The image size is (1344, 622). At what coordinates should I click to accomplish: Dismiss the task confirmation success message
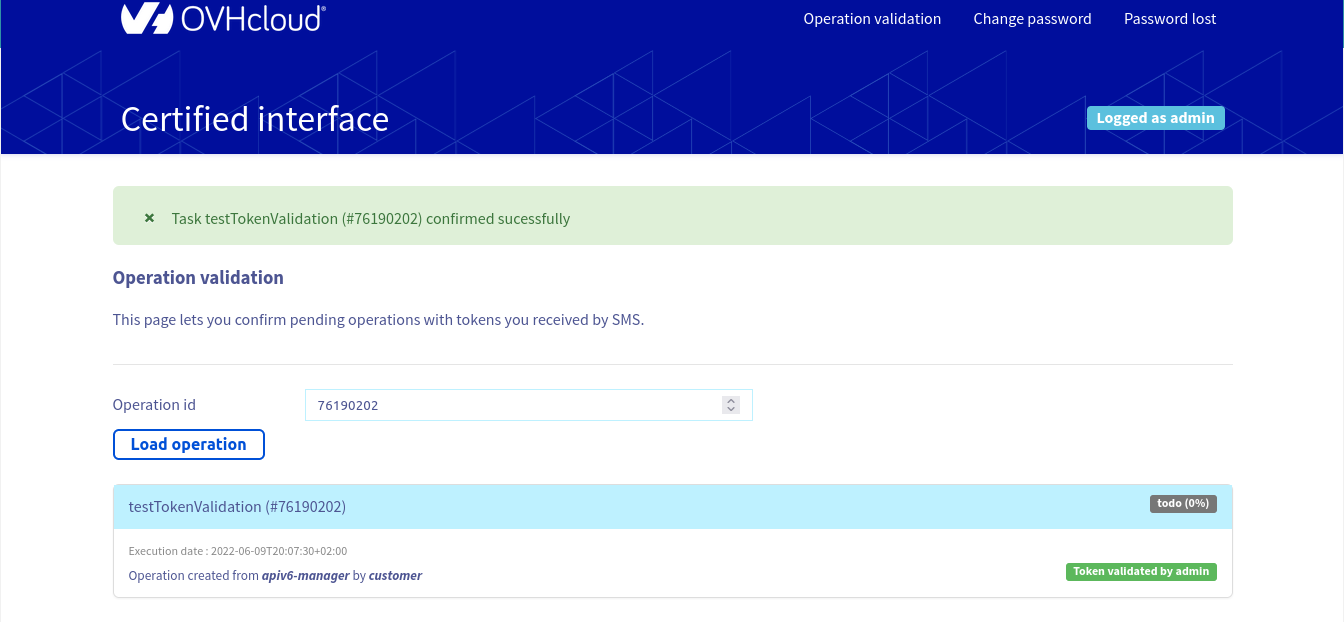[x=149, y=217]
